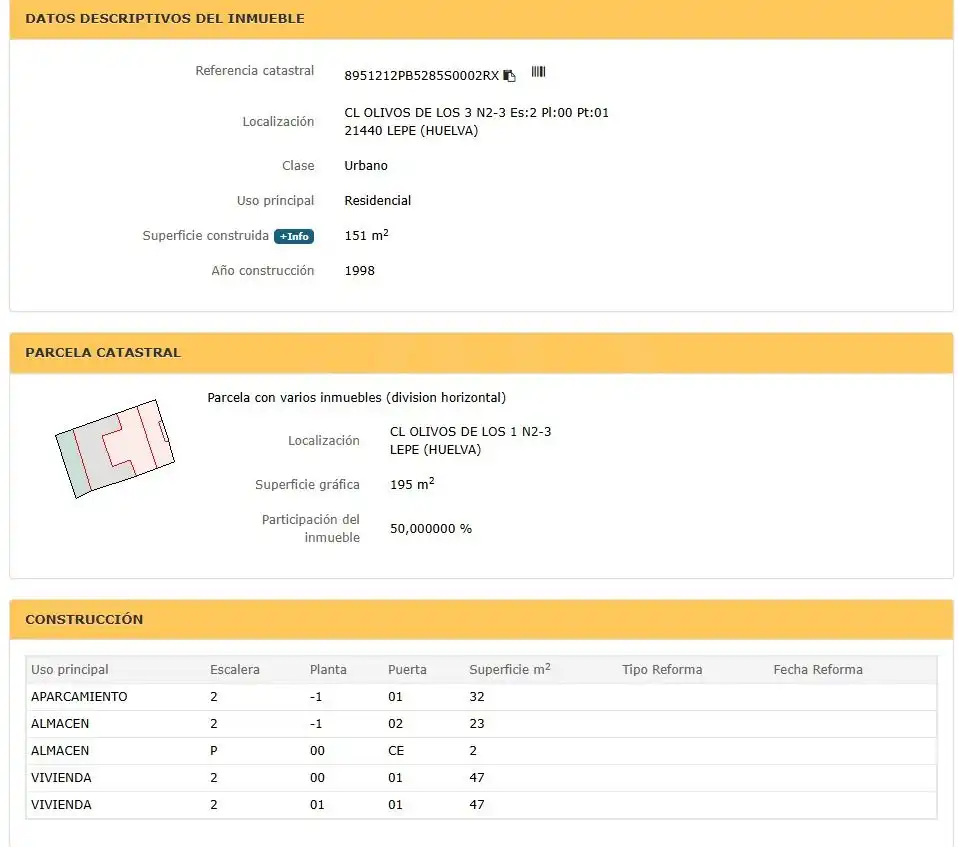The width and height of the screenshot is (958, 847).
Task: Click the 'Participación del inmueble' label
Action: [x=311, y=529]
